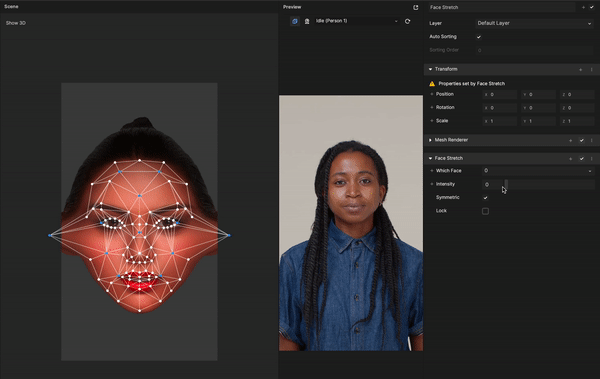
Task: Click the webcam source icon in Preview
Action: tap(307, 21)
